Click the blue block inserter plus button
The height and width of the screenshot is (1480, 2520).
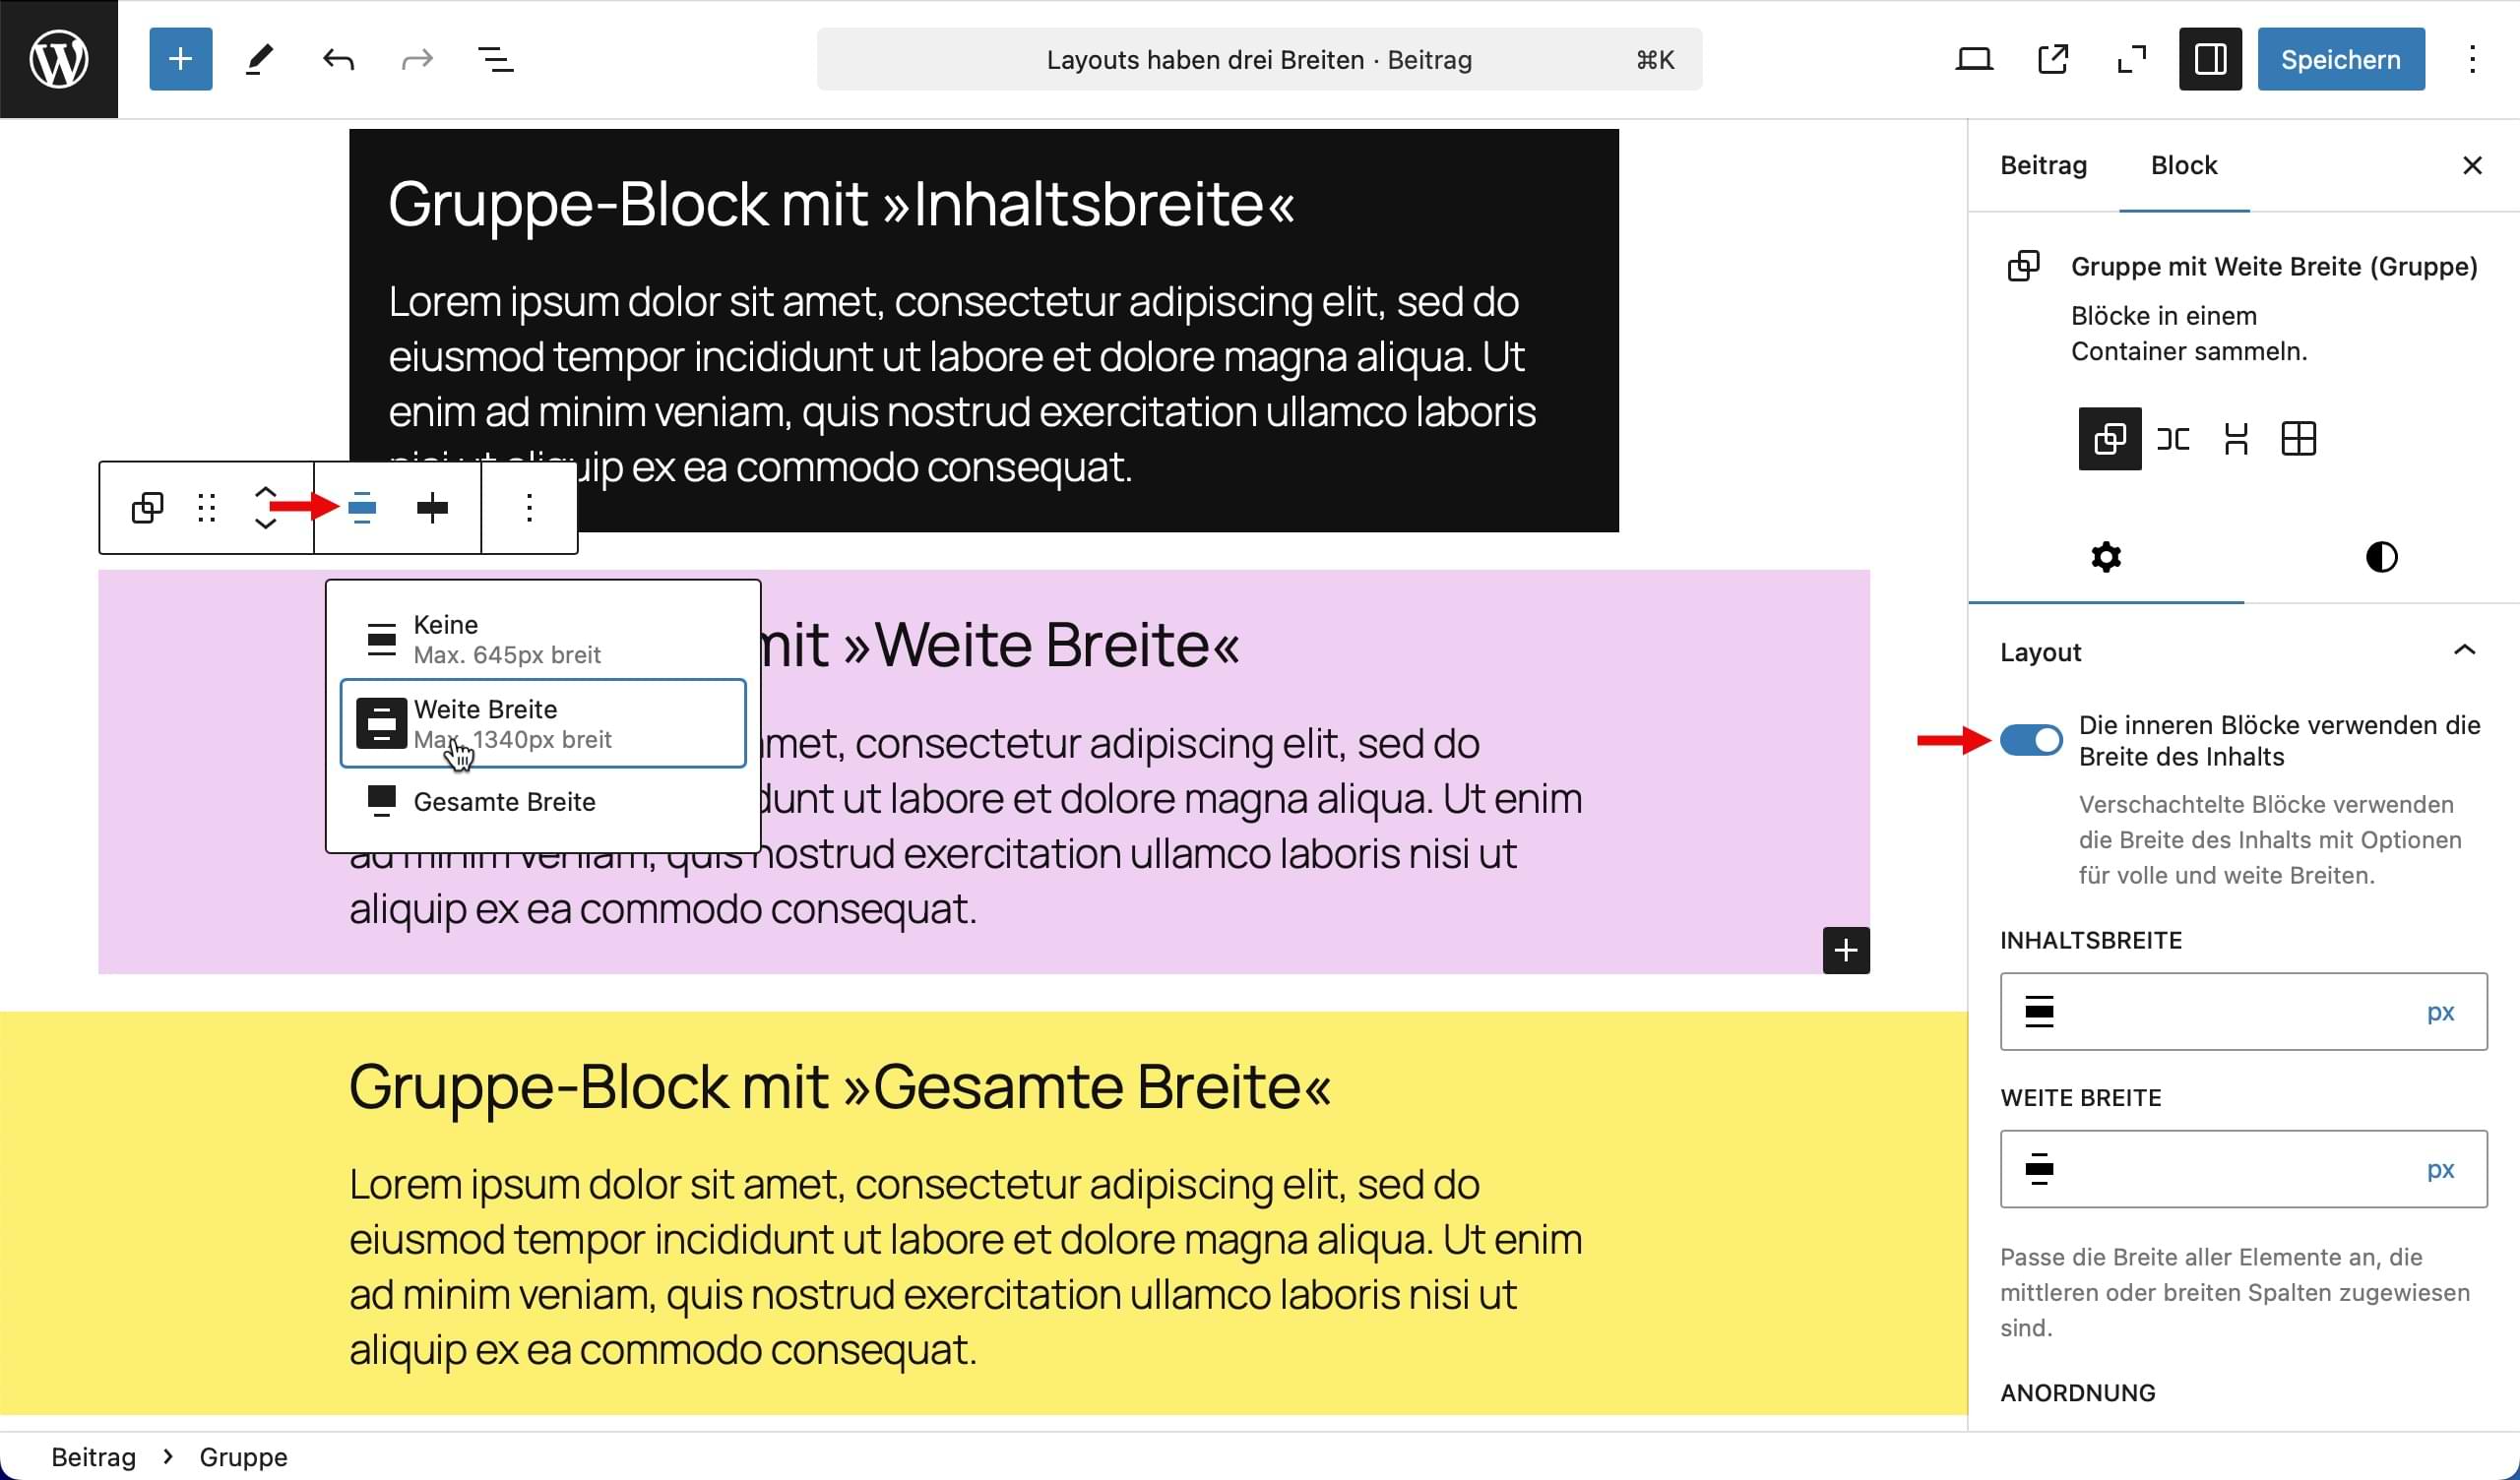click(180, 59)
